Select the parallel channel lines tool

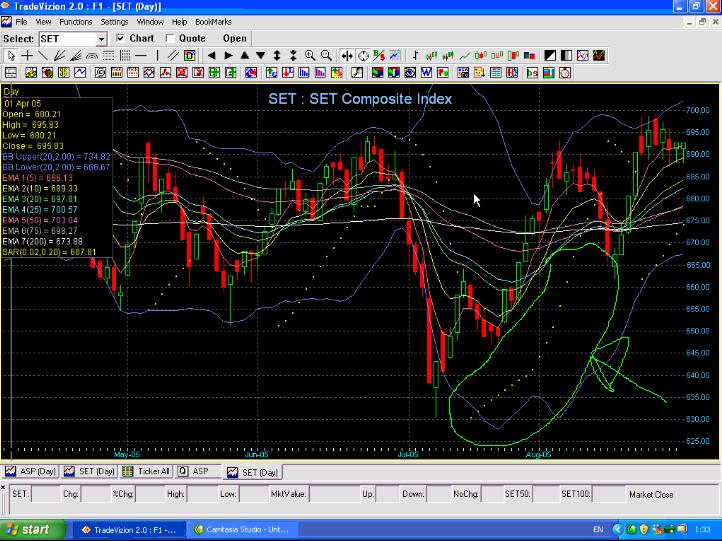173,56
